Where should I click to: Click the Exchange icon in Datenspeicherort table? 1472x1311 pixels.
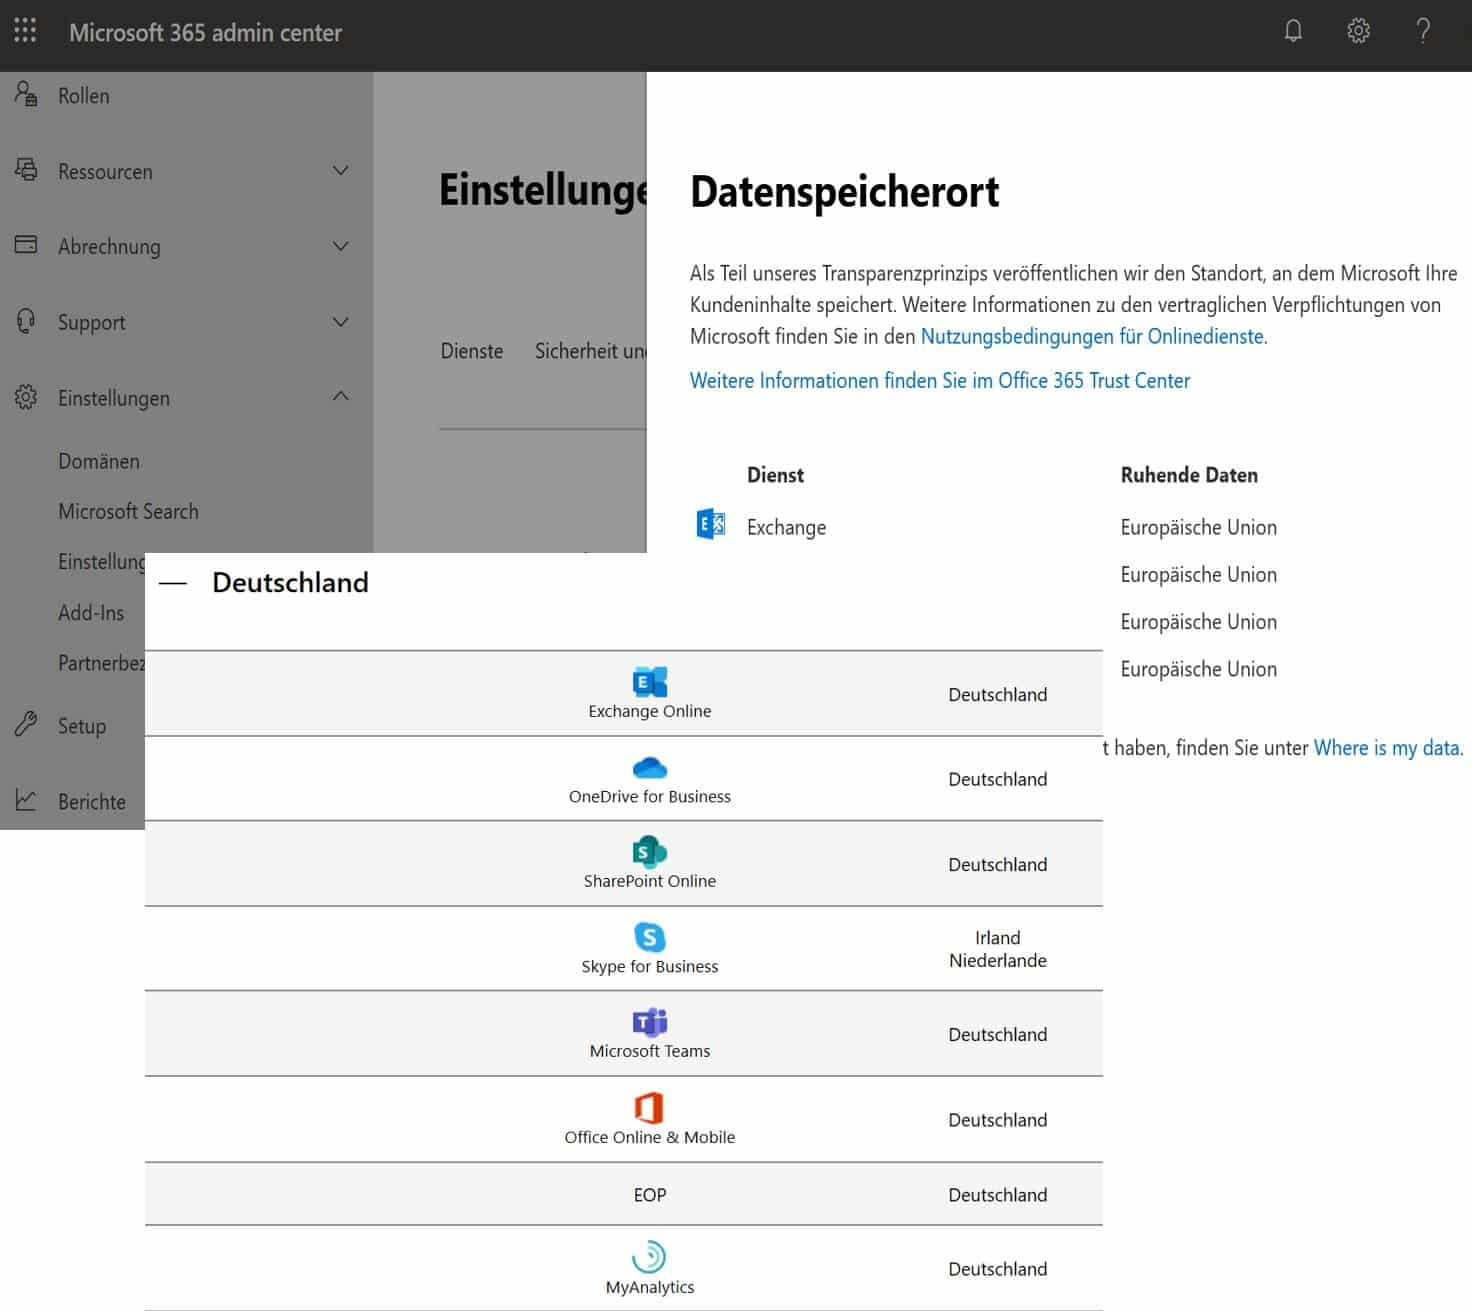[711, 525]
